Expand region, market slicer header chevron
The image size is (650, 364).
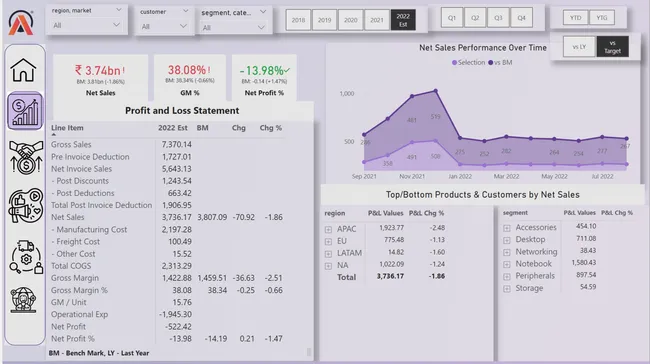pyautogui.click(x=119, y=10)
